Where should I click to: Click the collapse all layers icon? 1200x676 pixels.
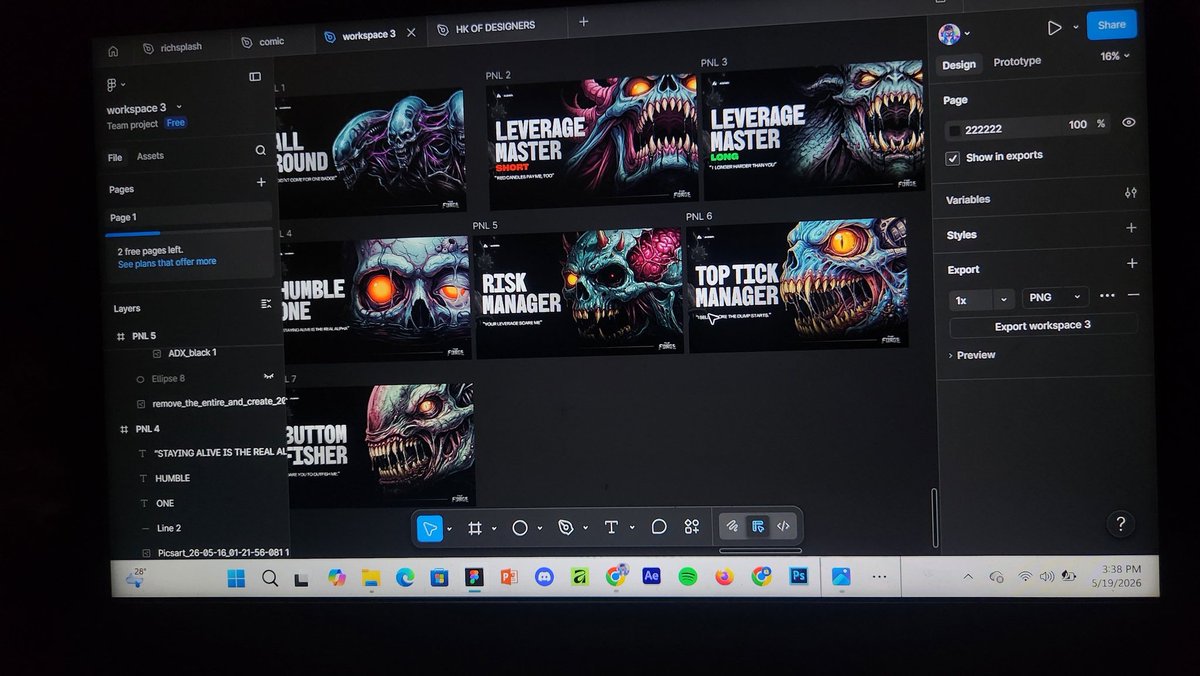coord(266,304)
